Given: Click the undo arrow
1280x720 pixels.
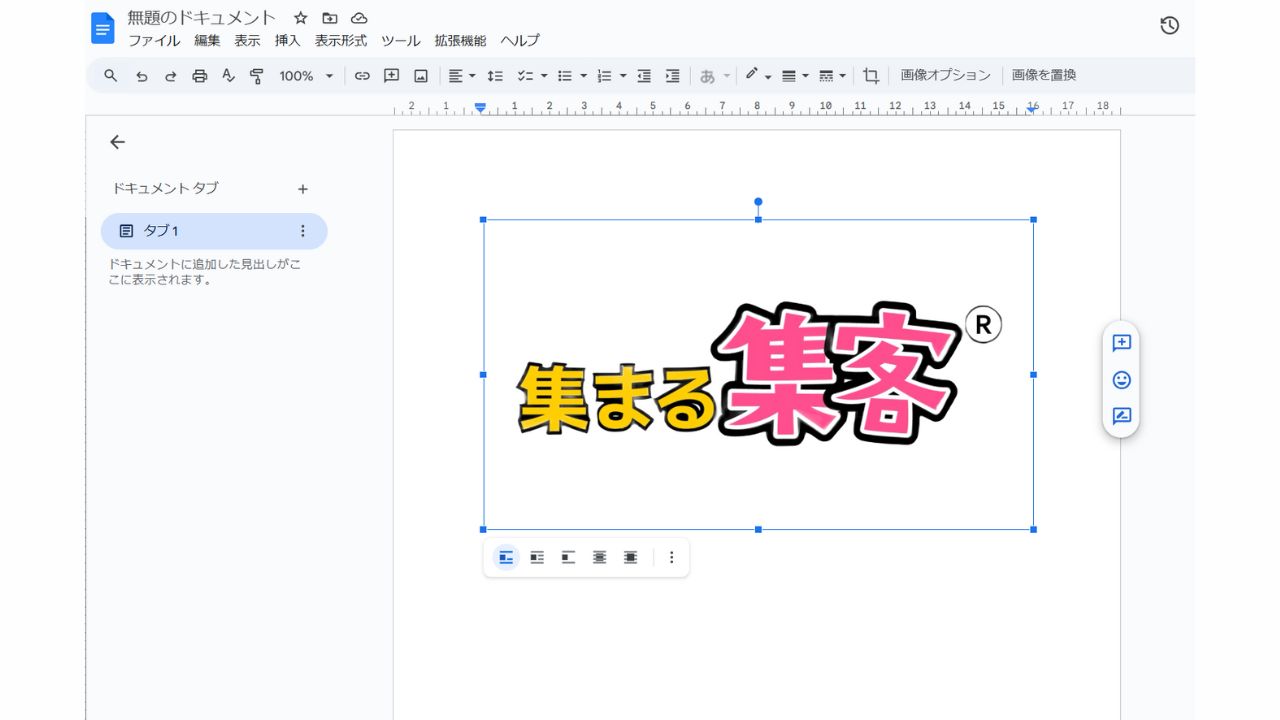Looking at the screenshot, I should (x=141, y=76).
